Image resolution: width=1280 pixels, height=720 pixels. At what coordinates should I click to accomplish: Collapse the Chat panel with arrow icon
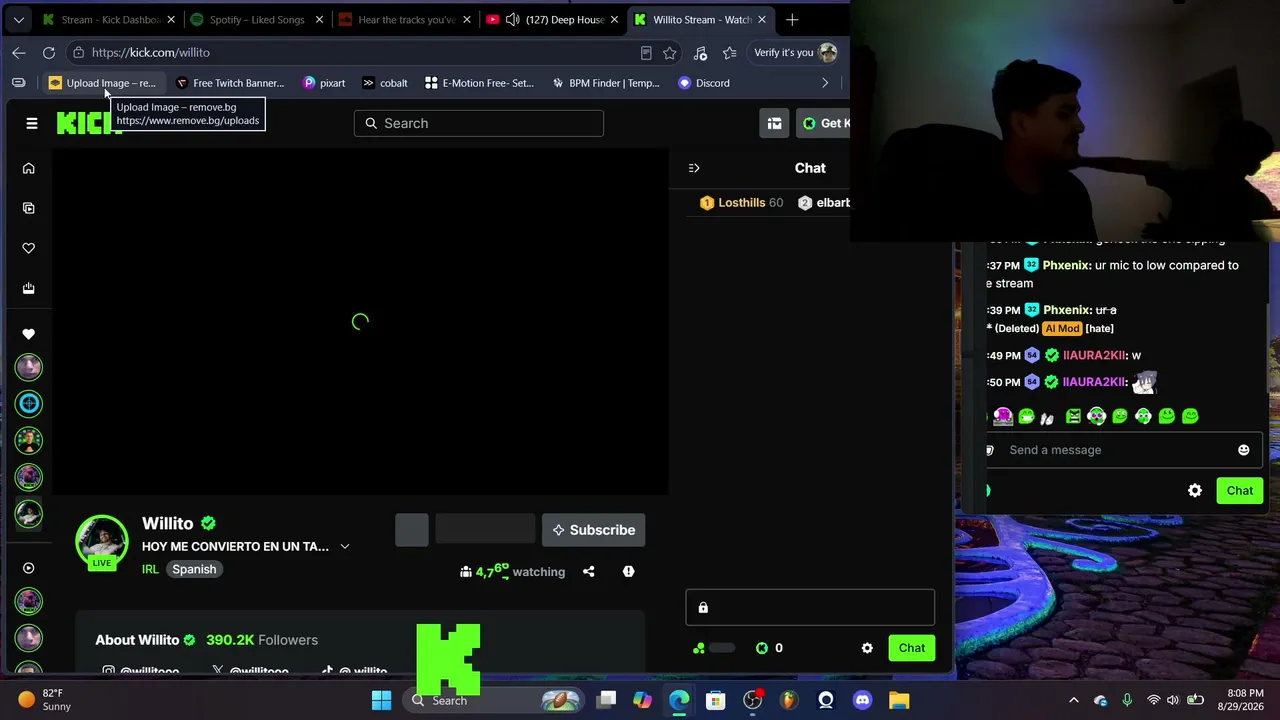(x=694, y=168)
